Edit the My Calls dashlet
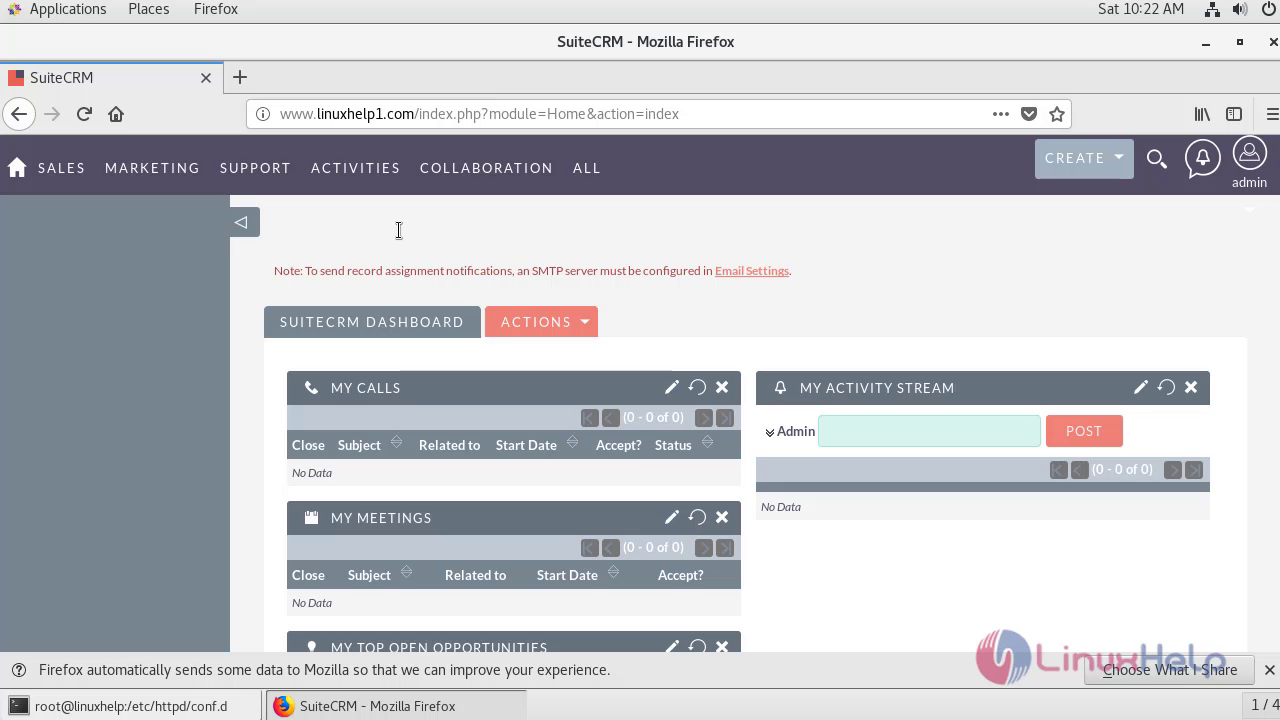 coord(672,387)
